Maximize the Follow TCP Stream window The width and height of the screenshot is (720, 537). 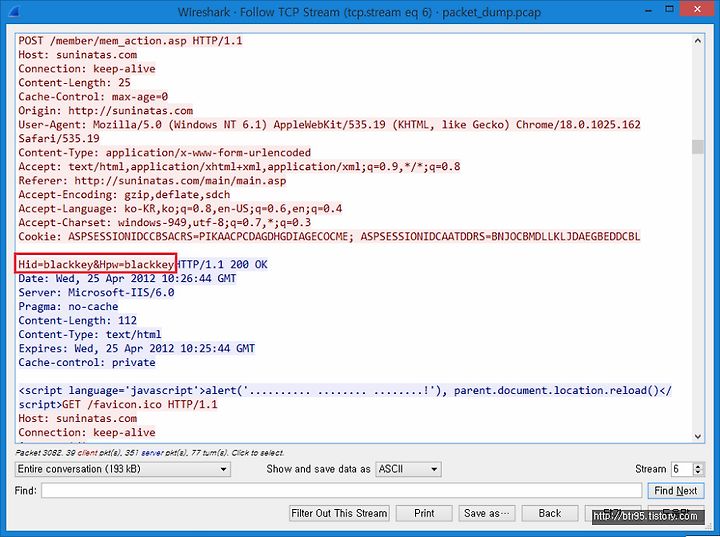(x=670, y=9)
